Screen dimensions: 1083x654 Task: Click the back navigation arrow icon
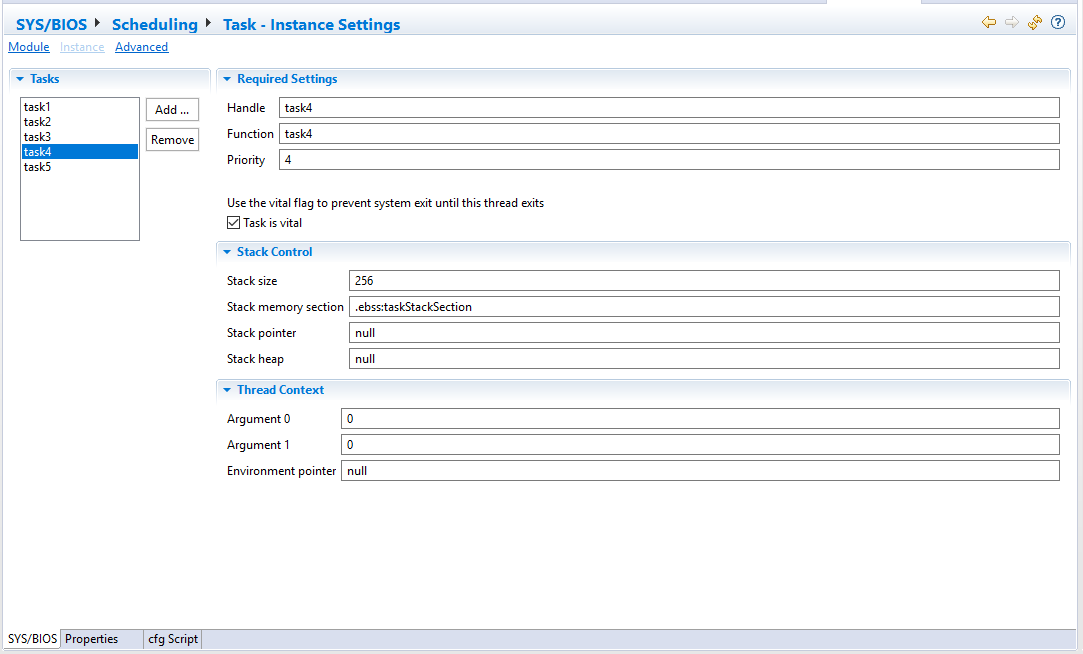(x=988, y=22)
